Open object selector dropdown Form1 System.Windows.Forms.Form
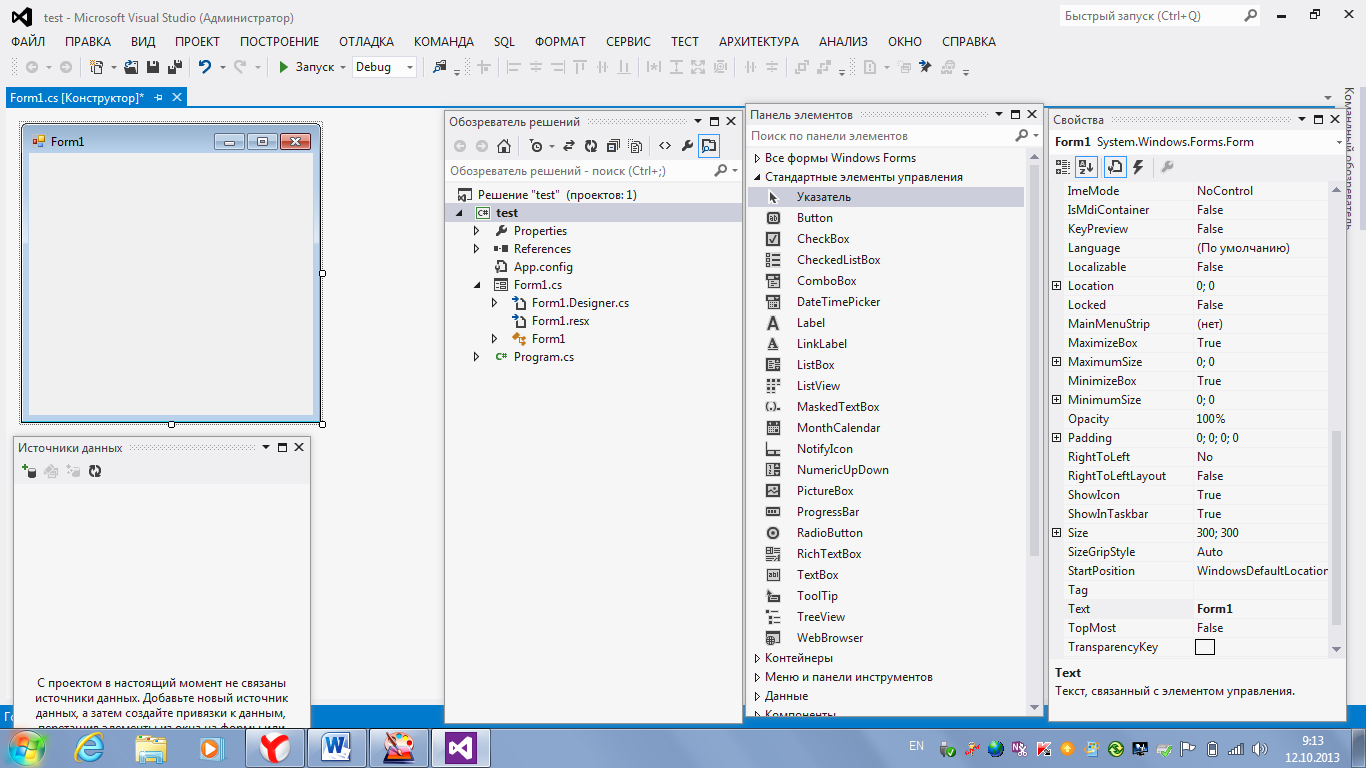The width and height of the screenshot is (1366, 768). [1338, 142]
